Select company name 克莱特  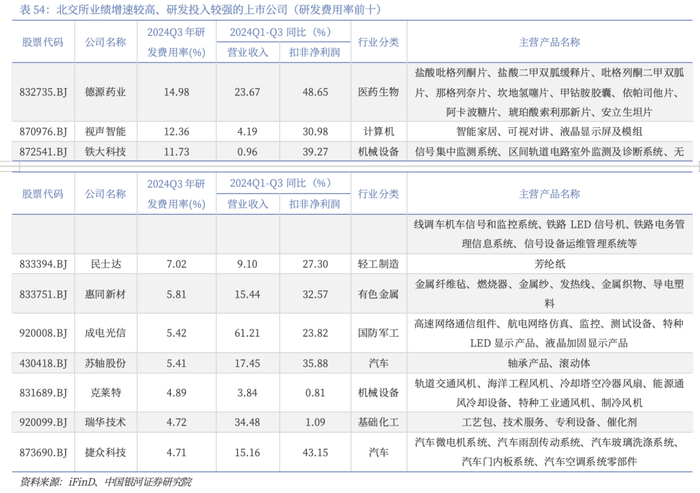106,393
